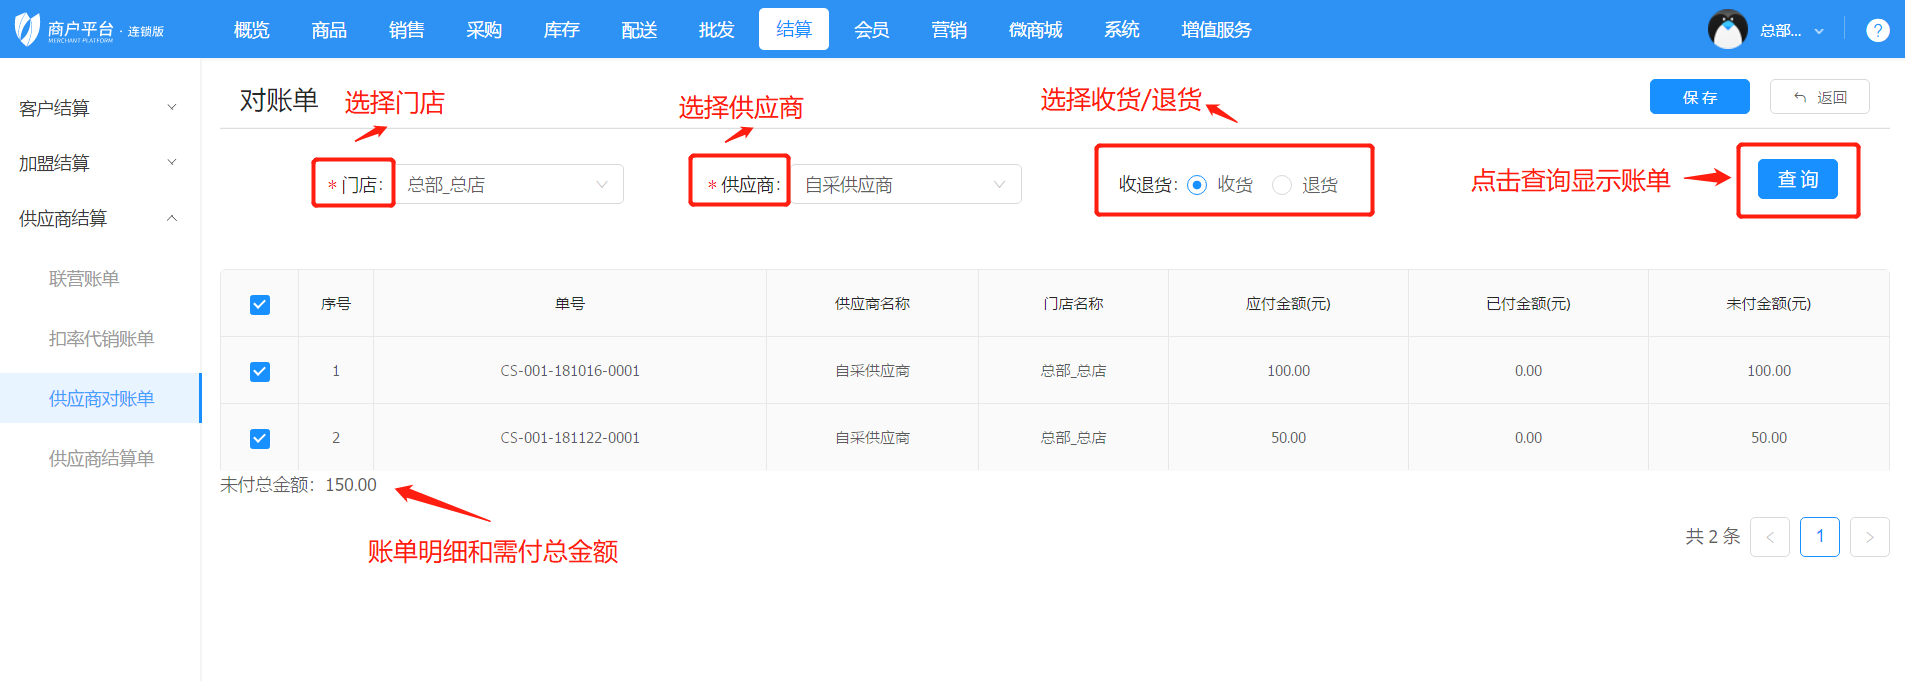Expand the 客户结算 sidebar section
This screenshot has height=681, width=1905.
(98, 108)
